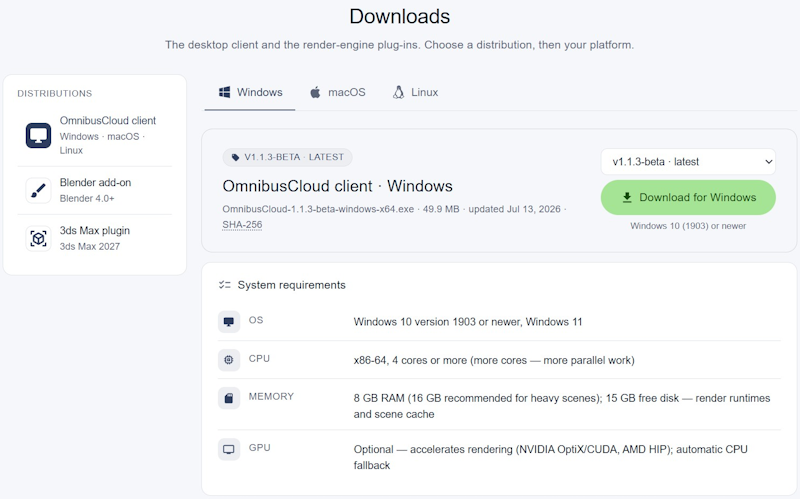Click the 3ds Max plugin cube icon
The height and width of the screenshot is (499, 800).
[38, 238]
